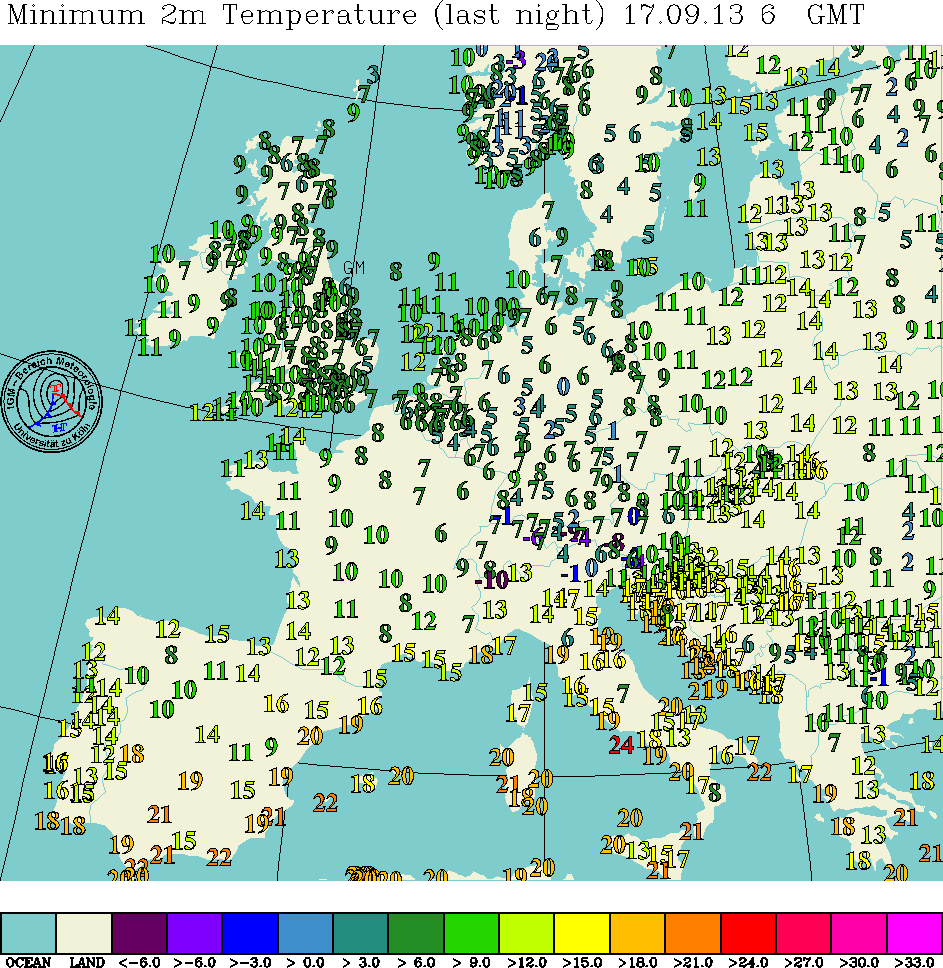Image resolution: width=943 pixels, height=968 pixels.
Task: Select the purple -8 reading in the Alps
Action: tap(616, 541)
